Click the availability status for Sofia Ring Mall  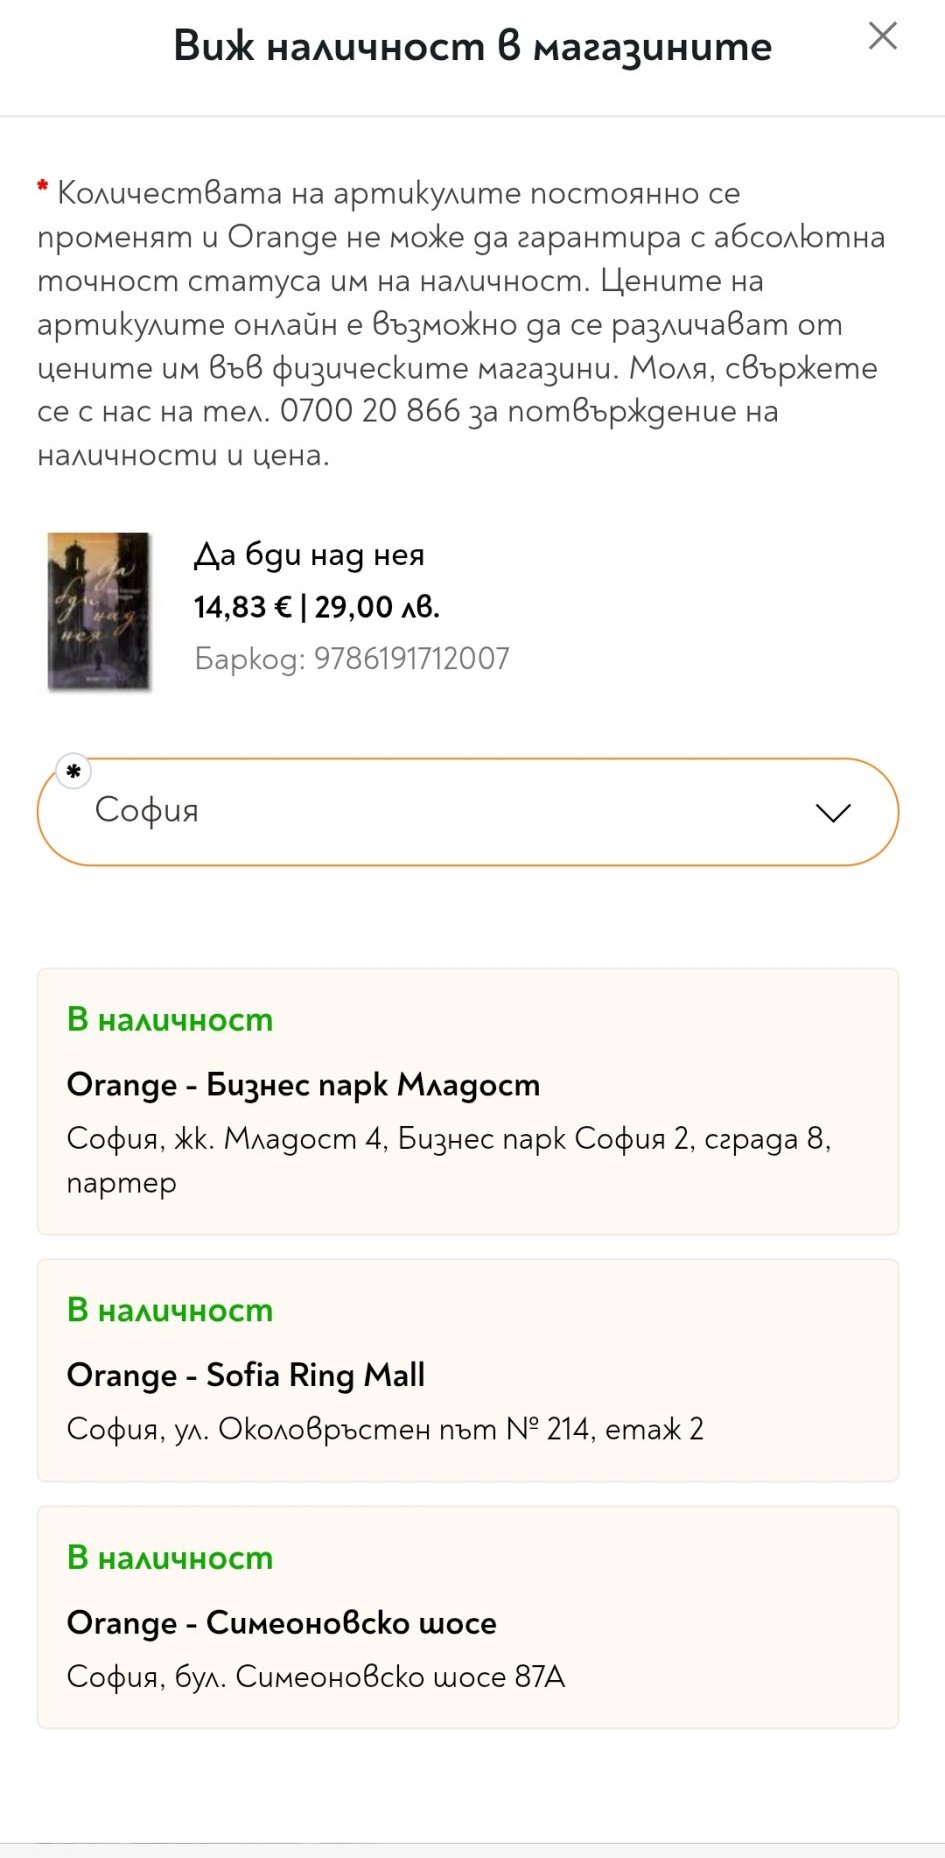(x=170, y=1310)
